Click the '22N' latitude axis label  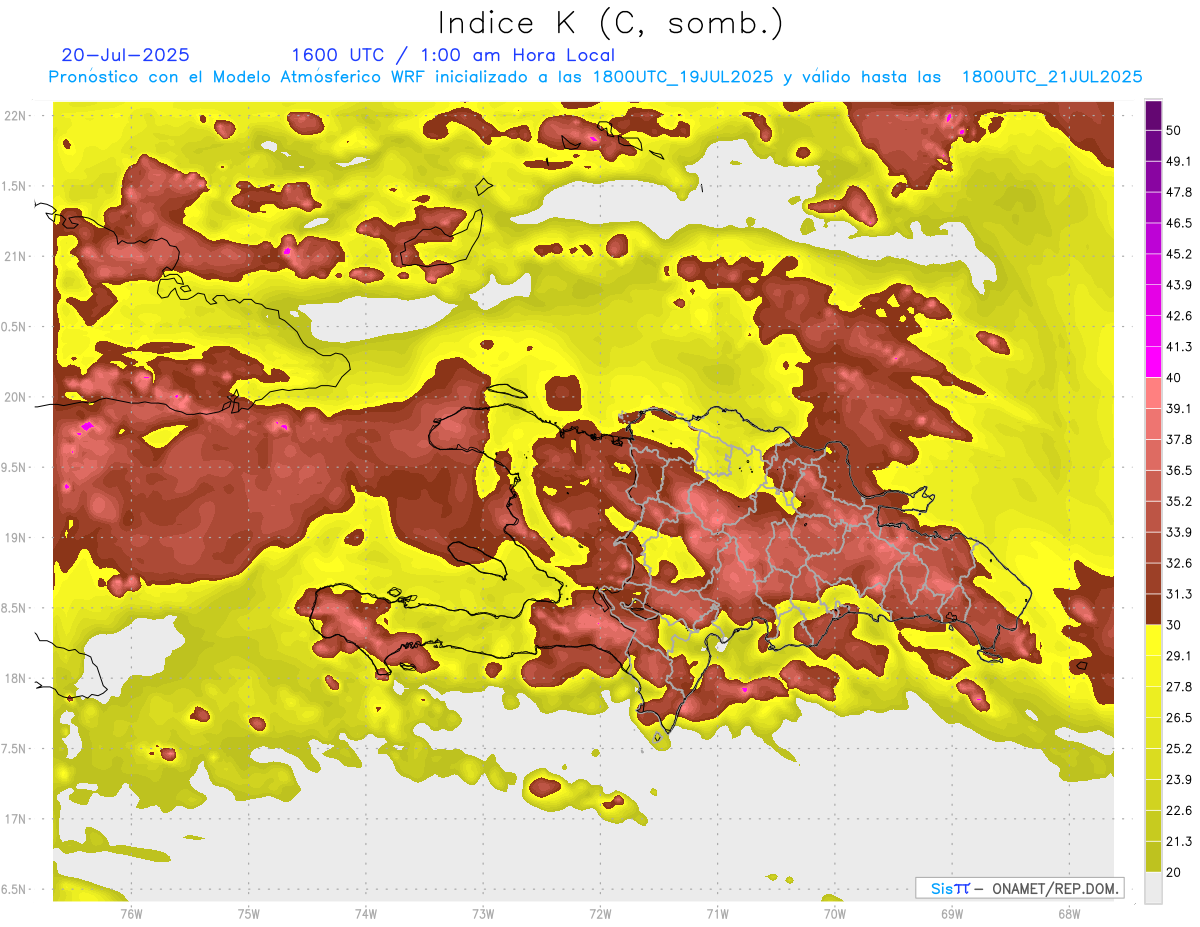[17, 116]
